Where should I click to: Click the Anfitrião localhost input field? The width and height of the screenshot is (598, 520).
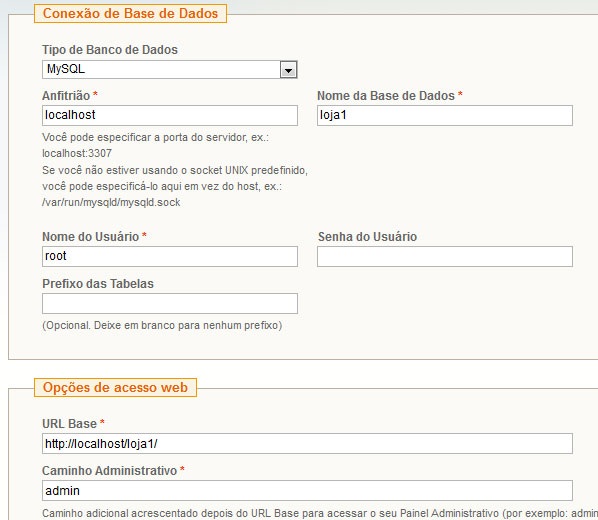pyautogui.click(x=170, y=116)
